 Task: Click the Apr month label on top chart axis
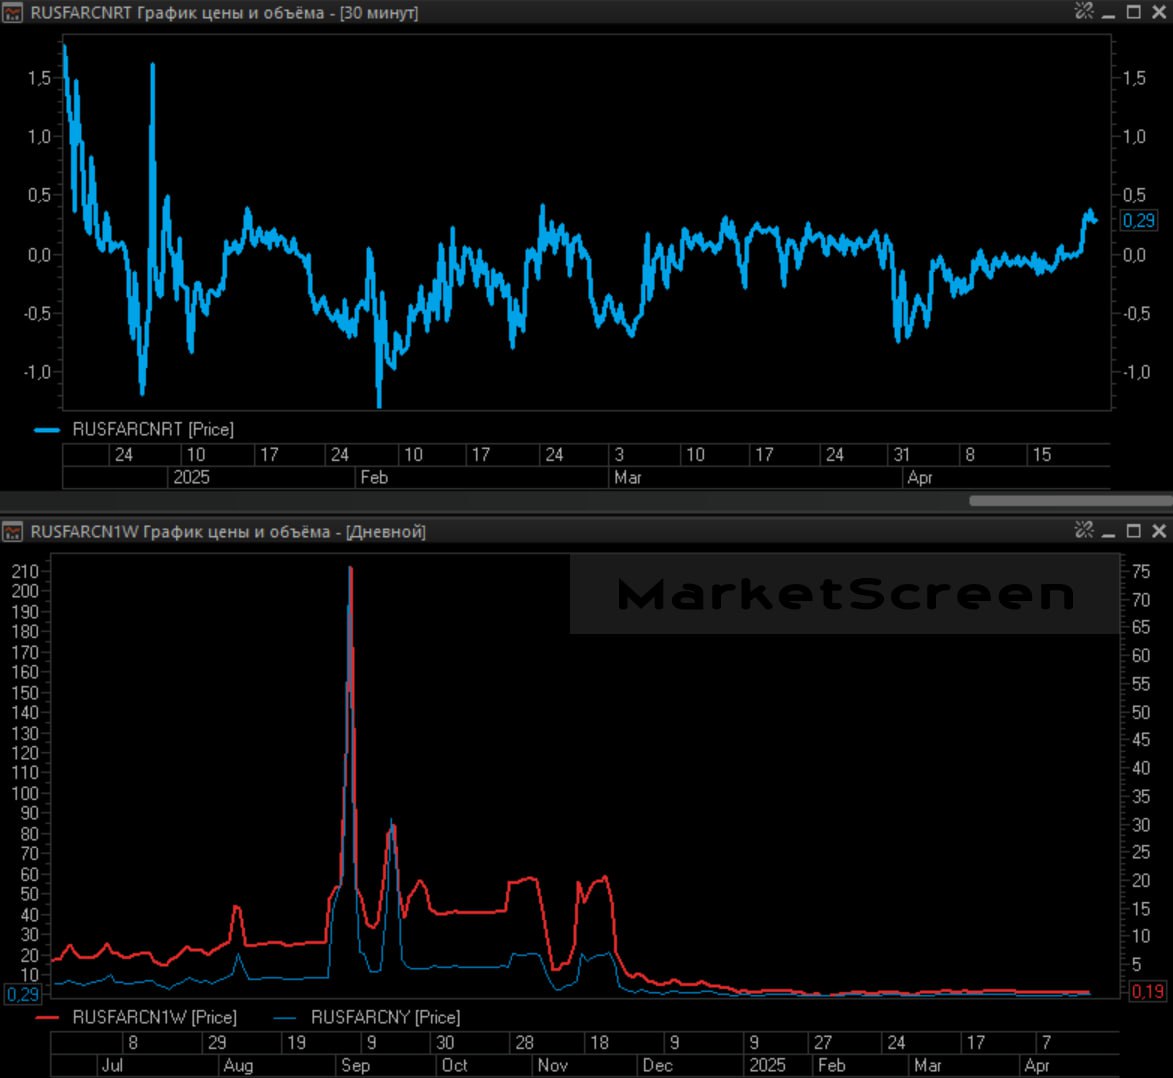[919, 477]
